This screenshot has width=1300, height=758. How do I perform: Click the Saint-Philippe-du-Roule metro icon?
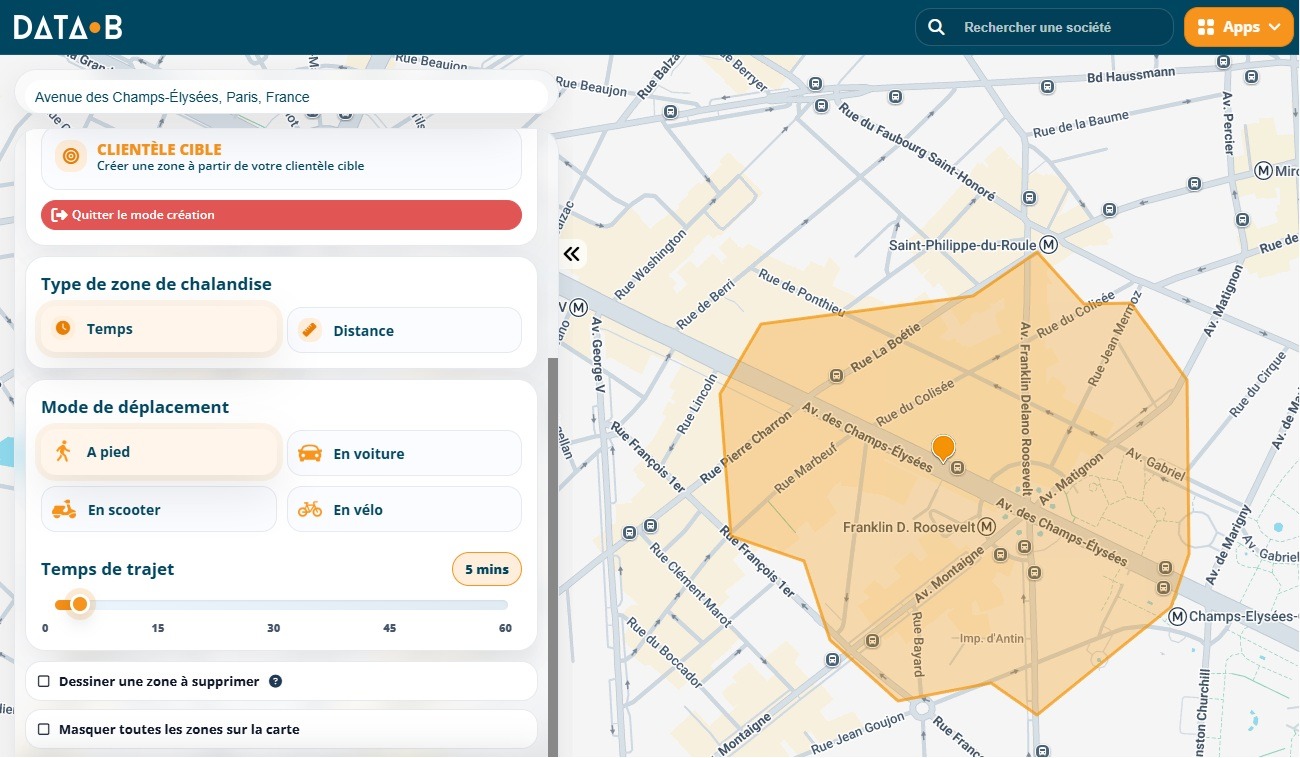tap(1048, 244)
